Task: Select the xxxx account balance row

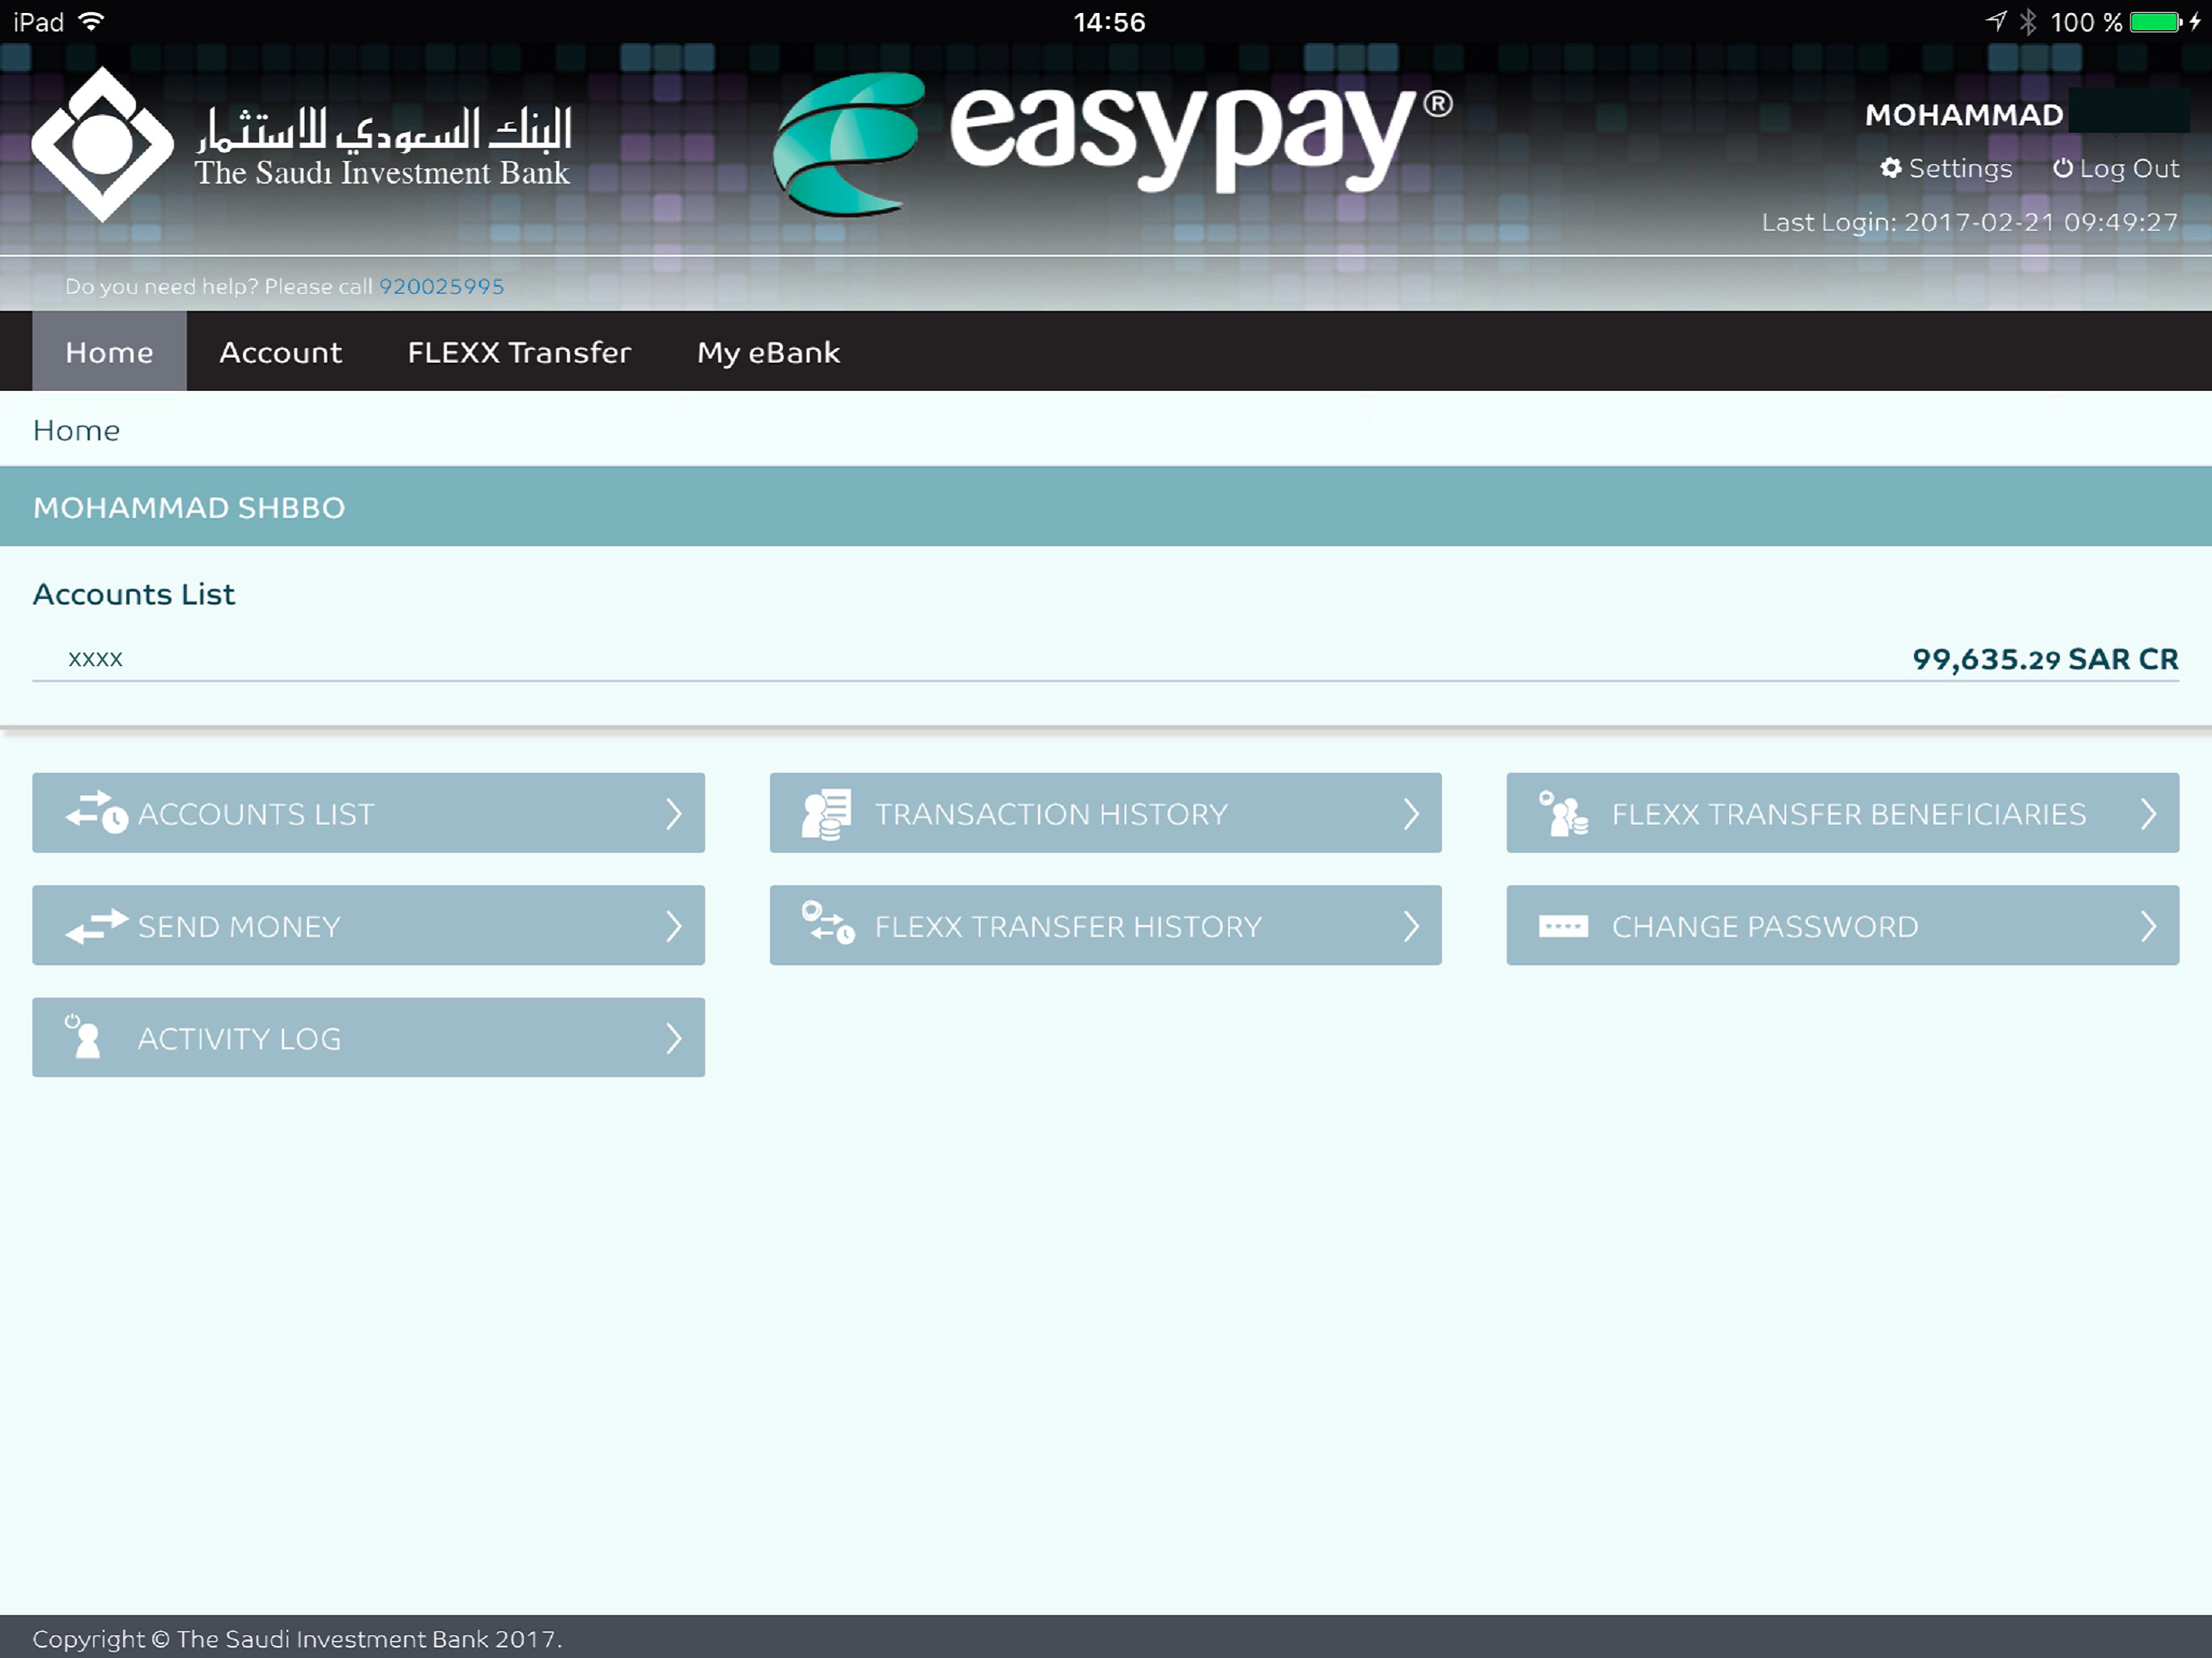Action: coord(1105,658)
